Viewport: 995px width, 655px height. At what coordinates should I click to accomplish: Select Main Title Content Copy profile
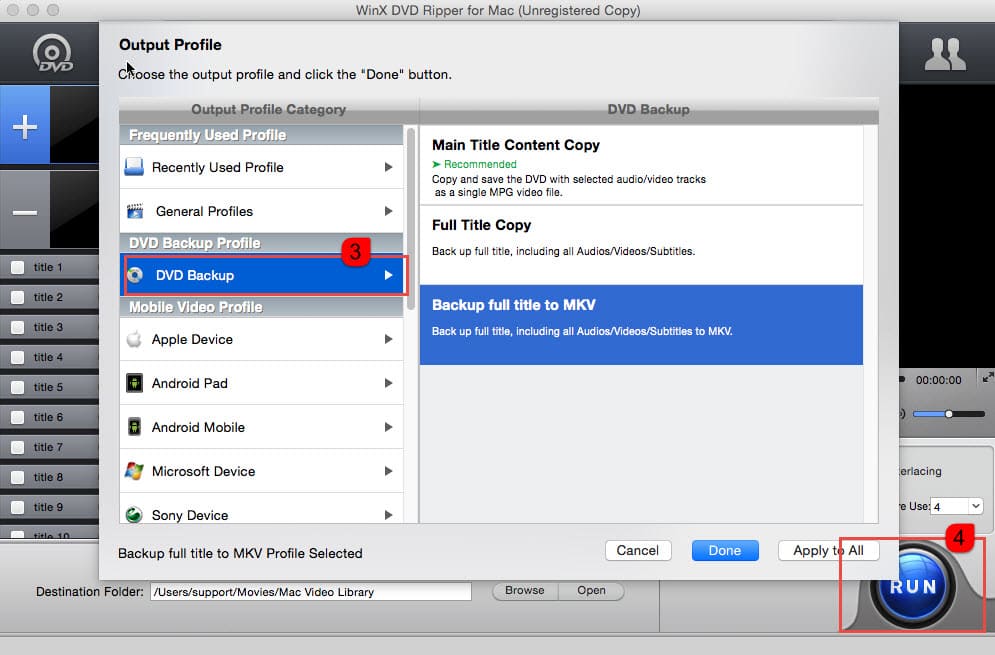click(x=641, y=165)
